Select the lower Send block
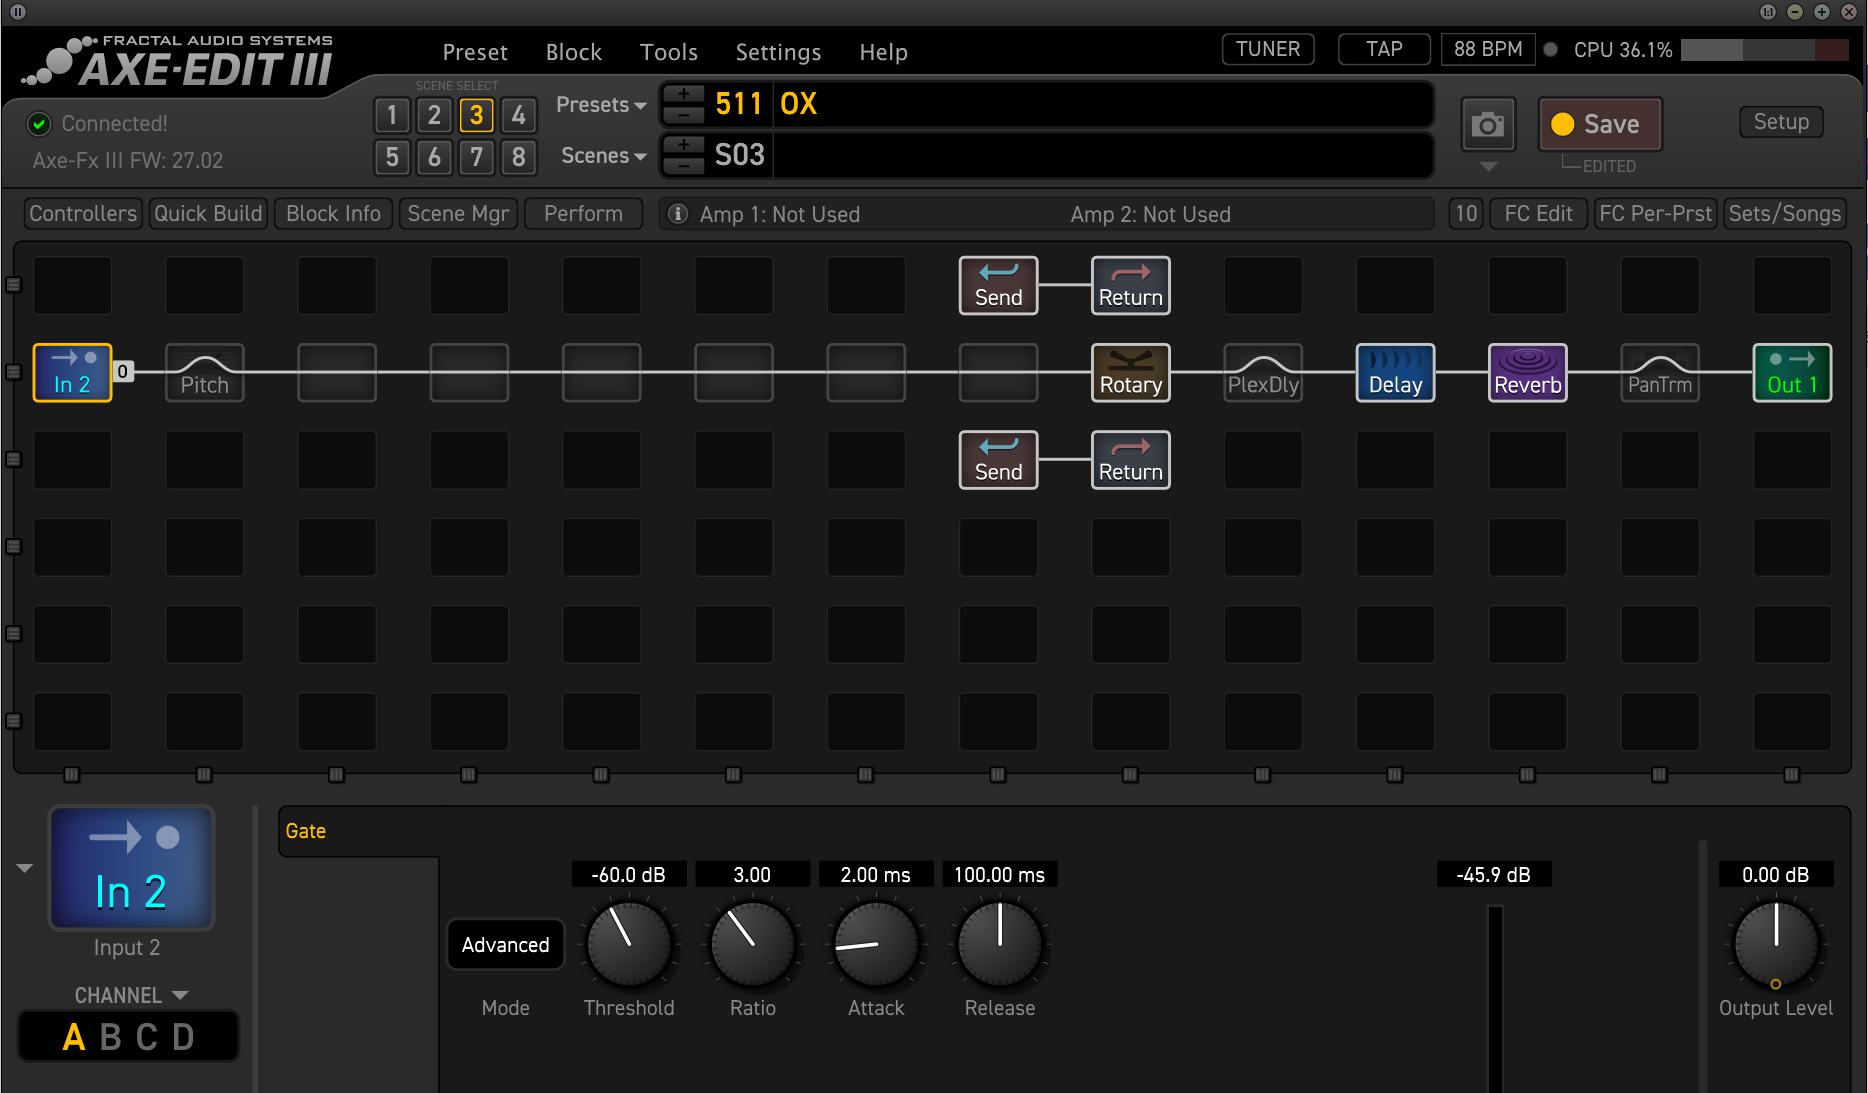This screenshot has height=1093, width=1868. (x=998, y=460)
